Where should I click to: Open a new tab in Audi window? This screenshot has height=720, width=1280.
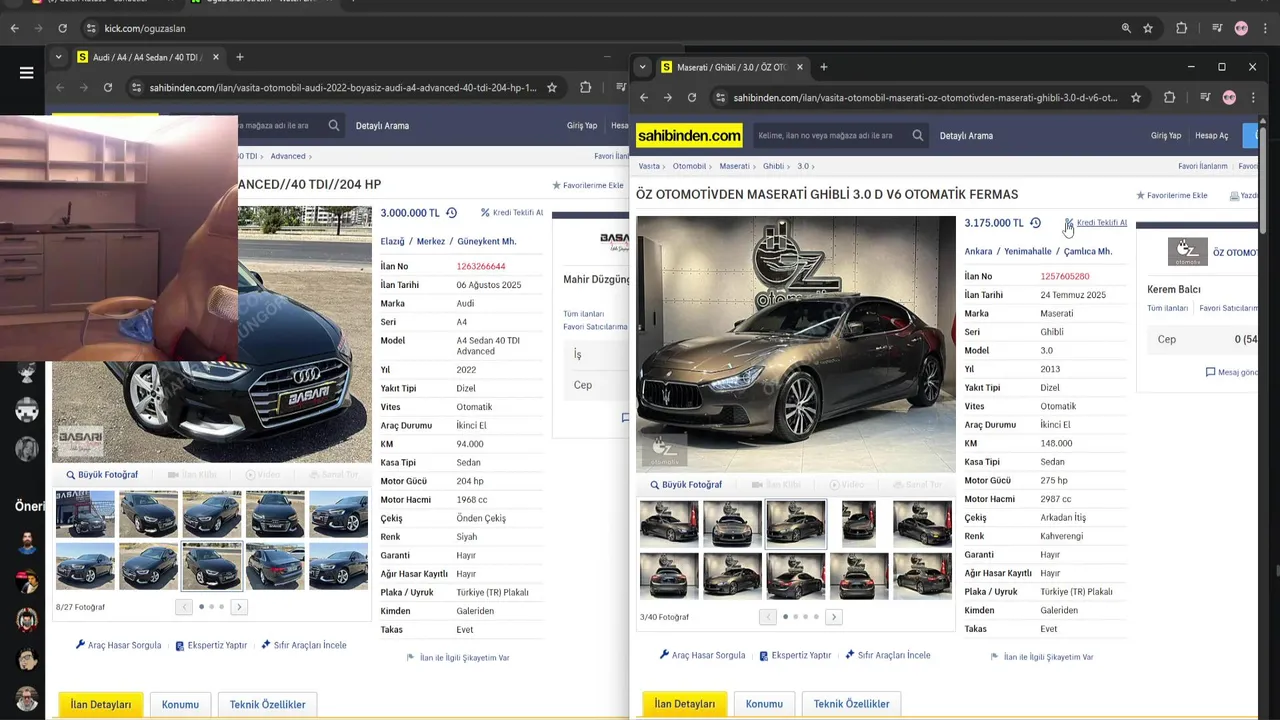[239, 57]
